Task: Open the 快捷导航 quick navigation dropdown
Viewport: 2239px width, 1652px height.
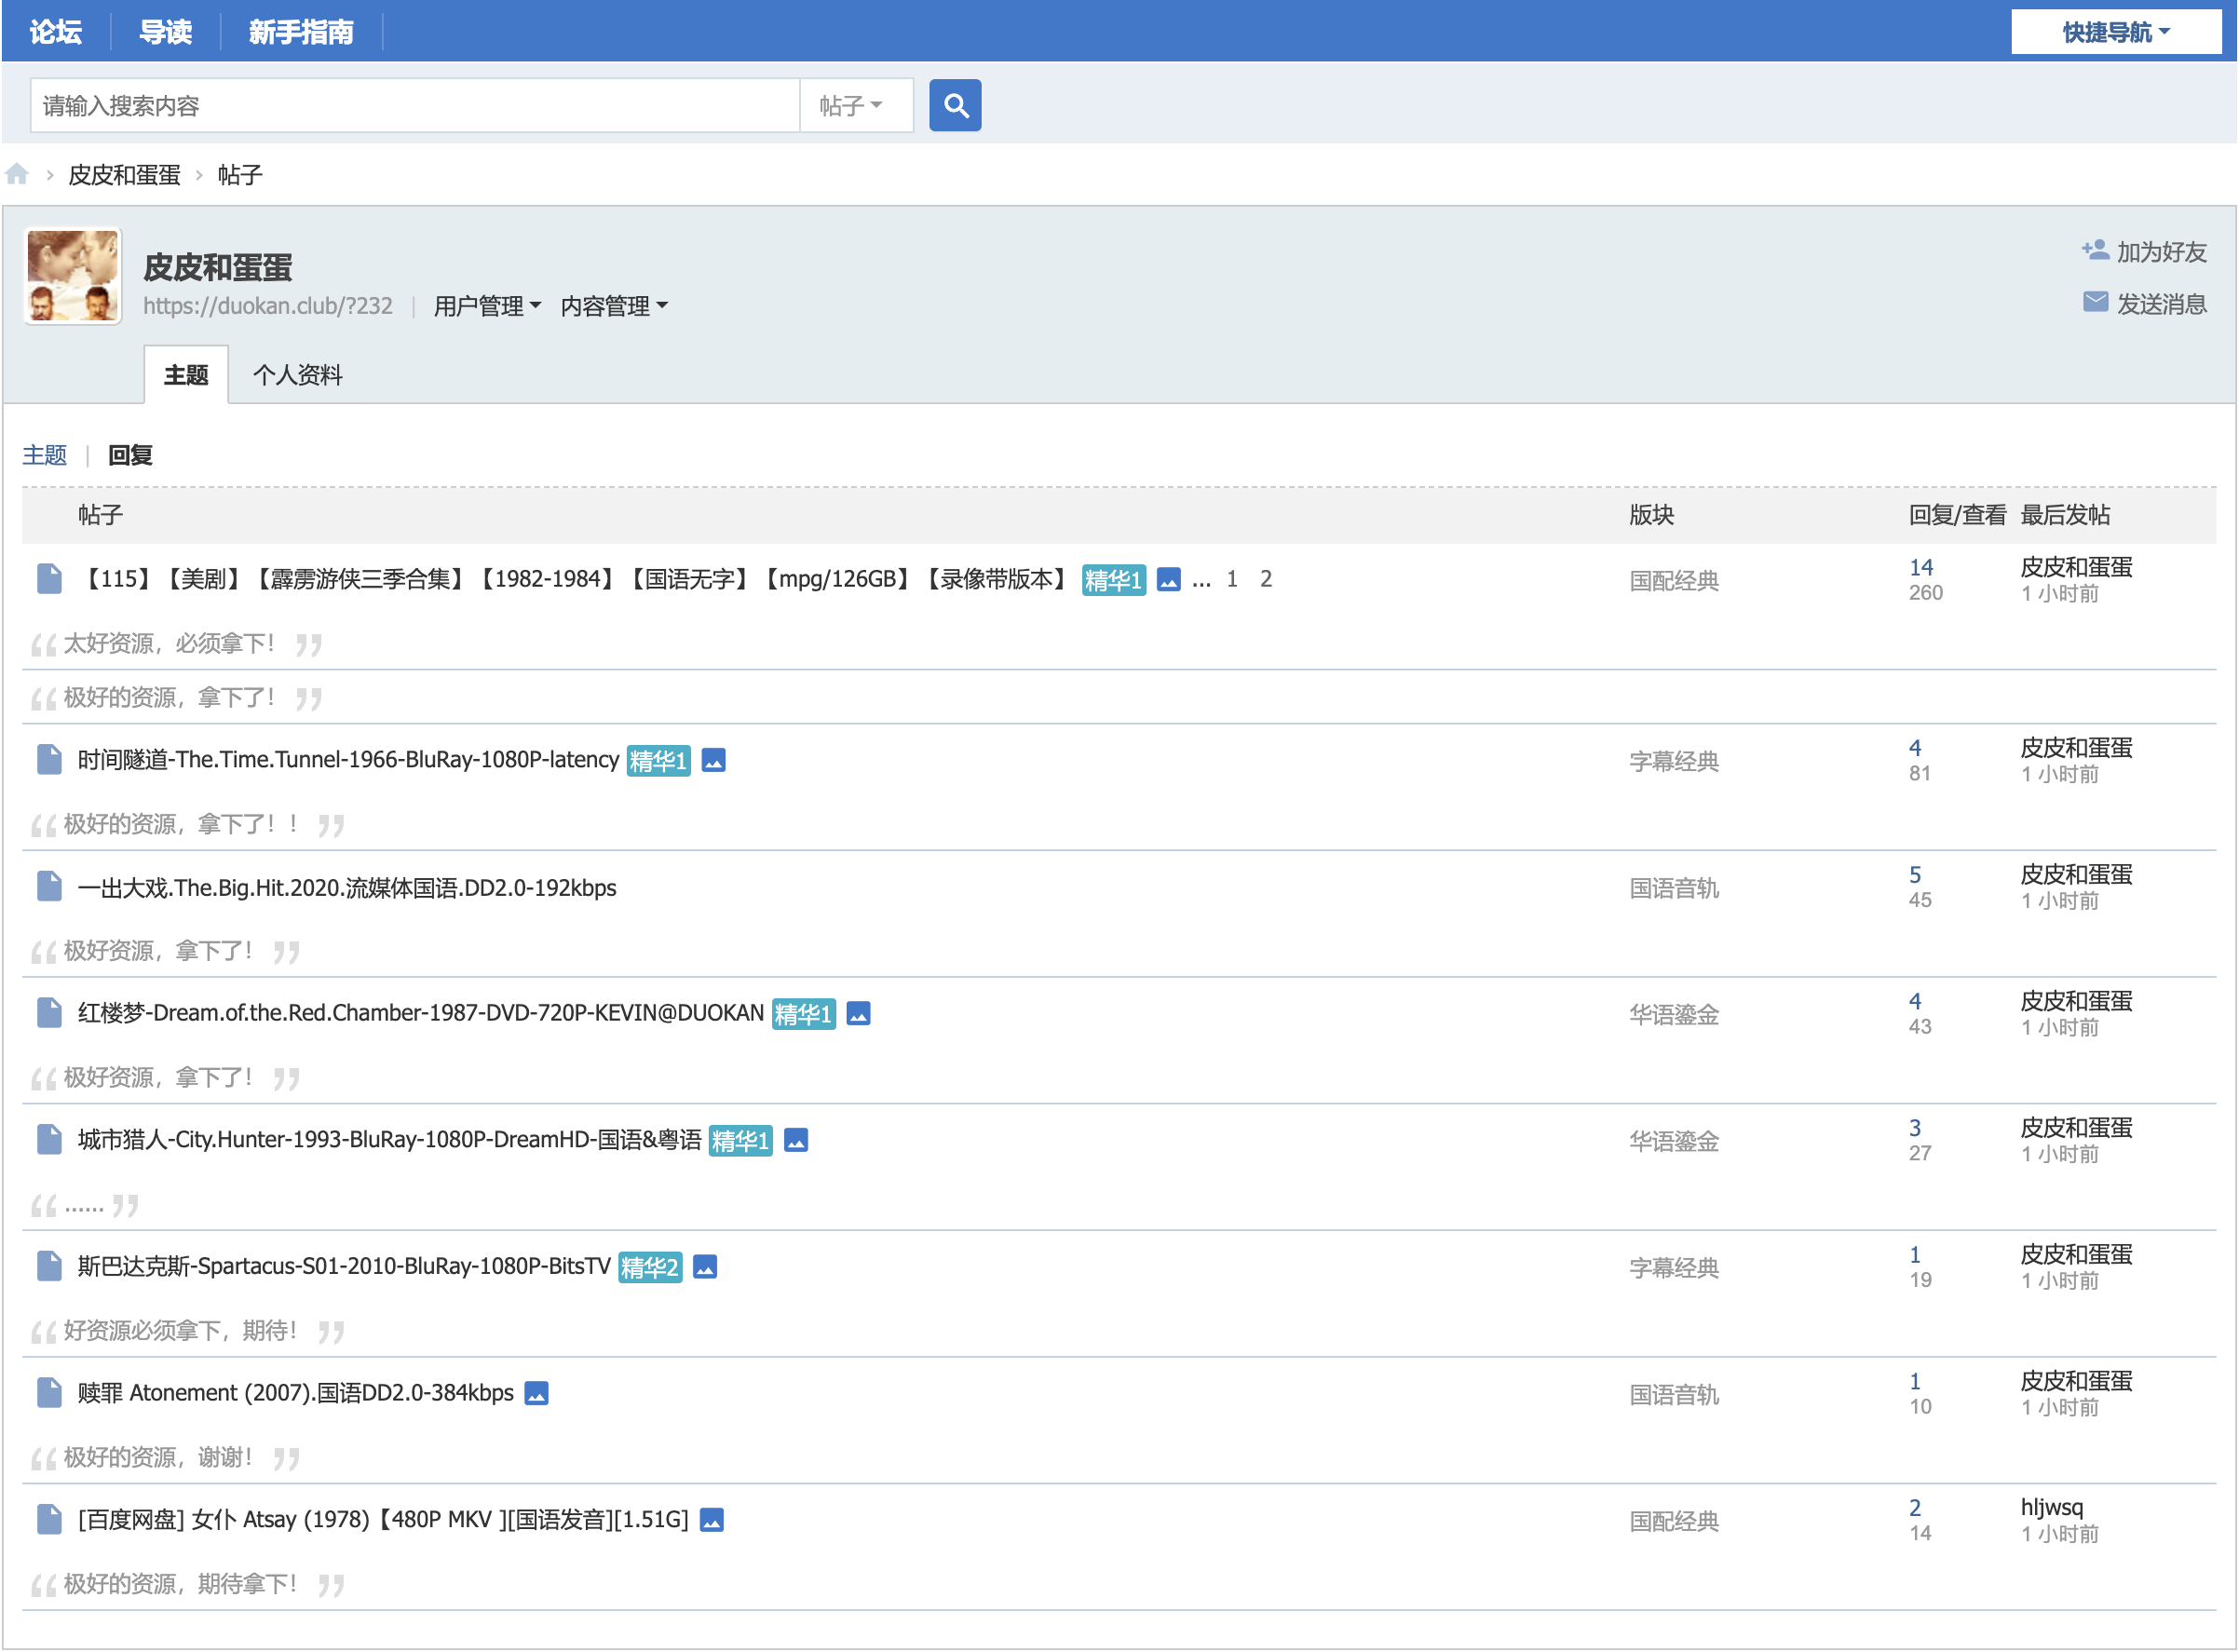Action: pyautogui.click(x=2115, y=32)
